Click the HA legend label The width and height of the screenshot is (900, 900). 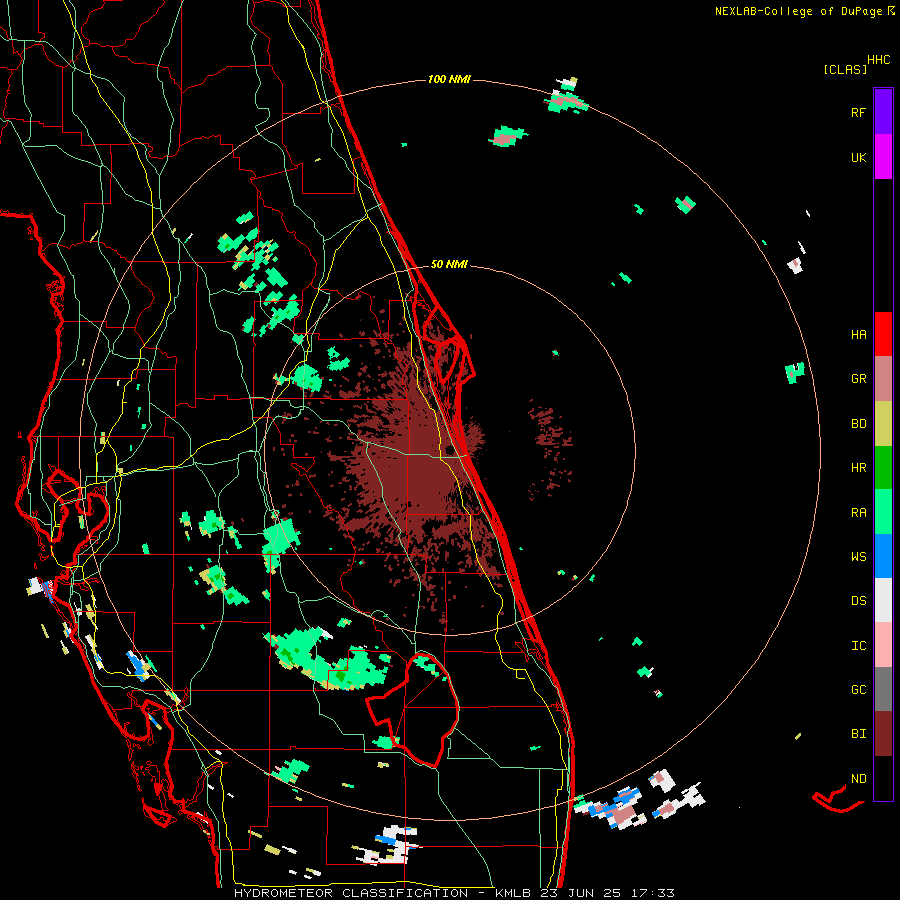[858, 334]
